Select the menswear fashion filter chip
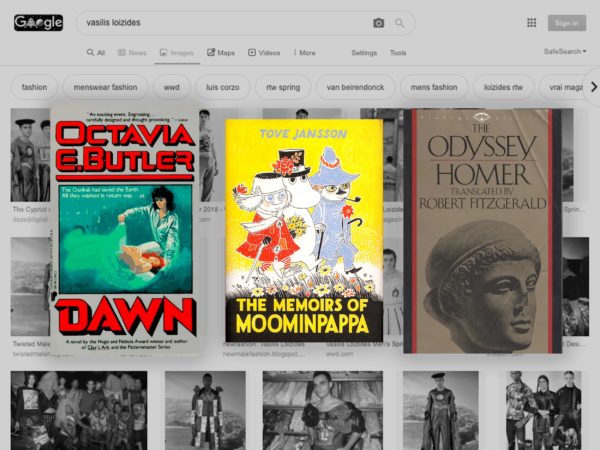This screenshot has height=450, width=600. pos(105,87)
